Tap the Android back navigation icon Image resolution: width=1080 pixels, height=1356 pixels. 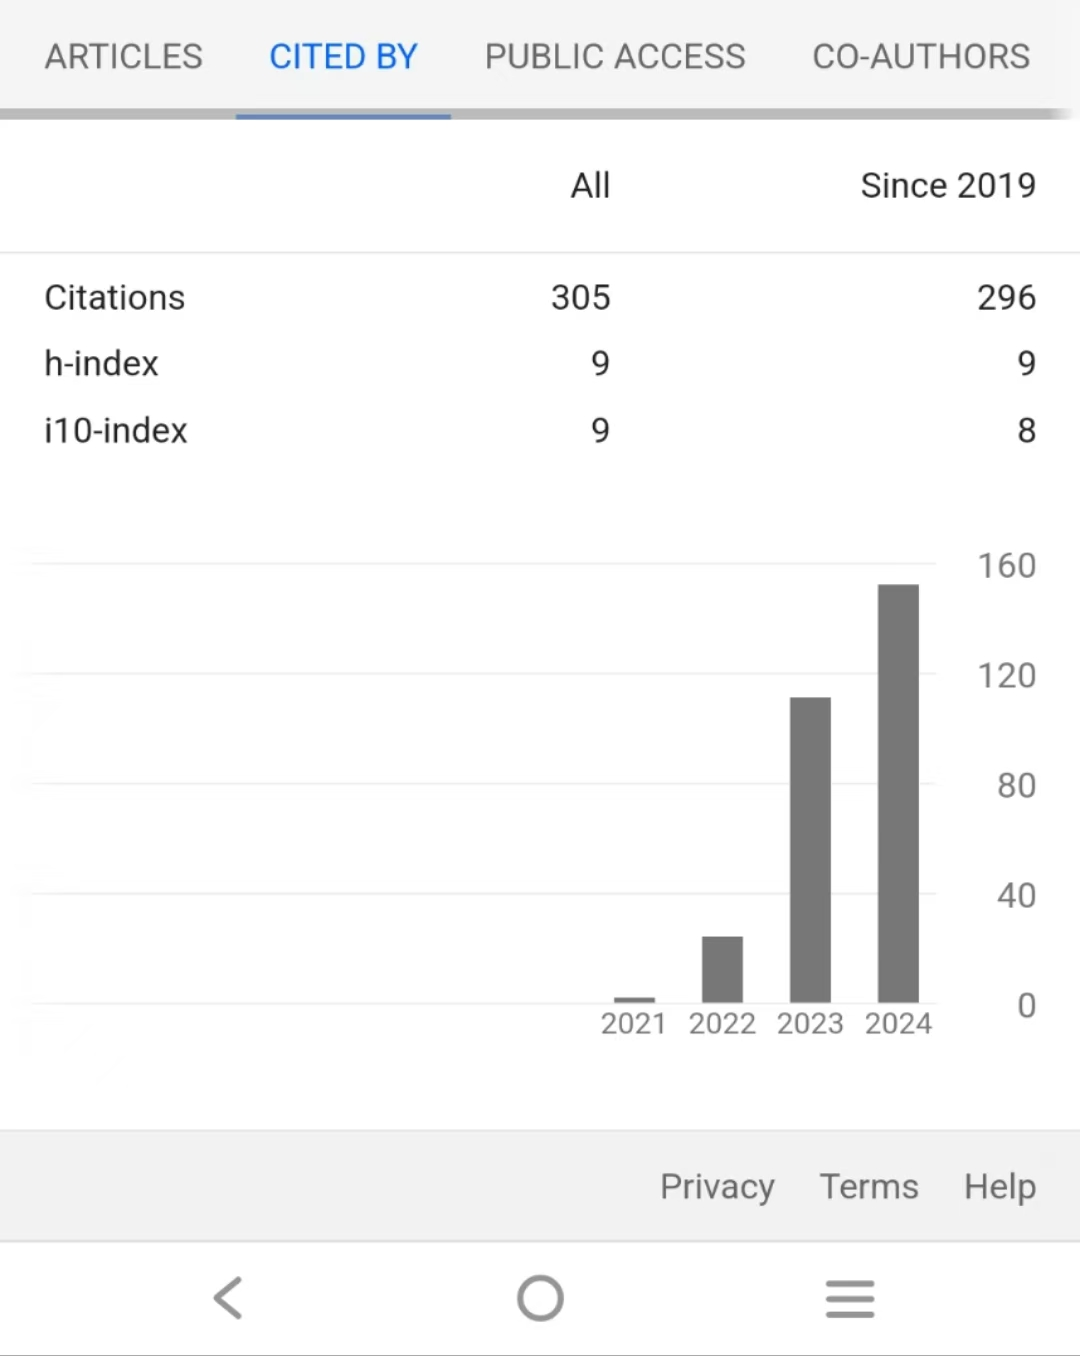coord(229,1298)
